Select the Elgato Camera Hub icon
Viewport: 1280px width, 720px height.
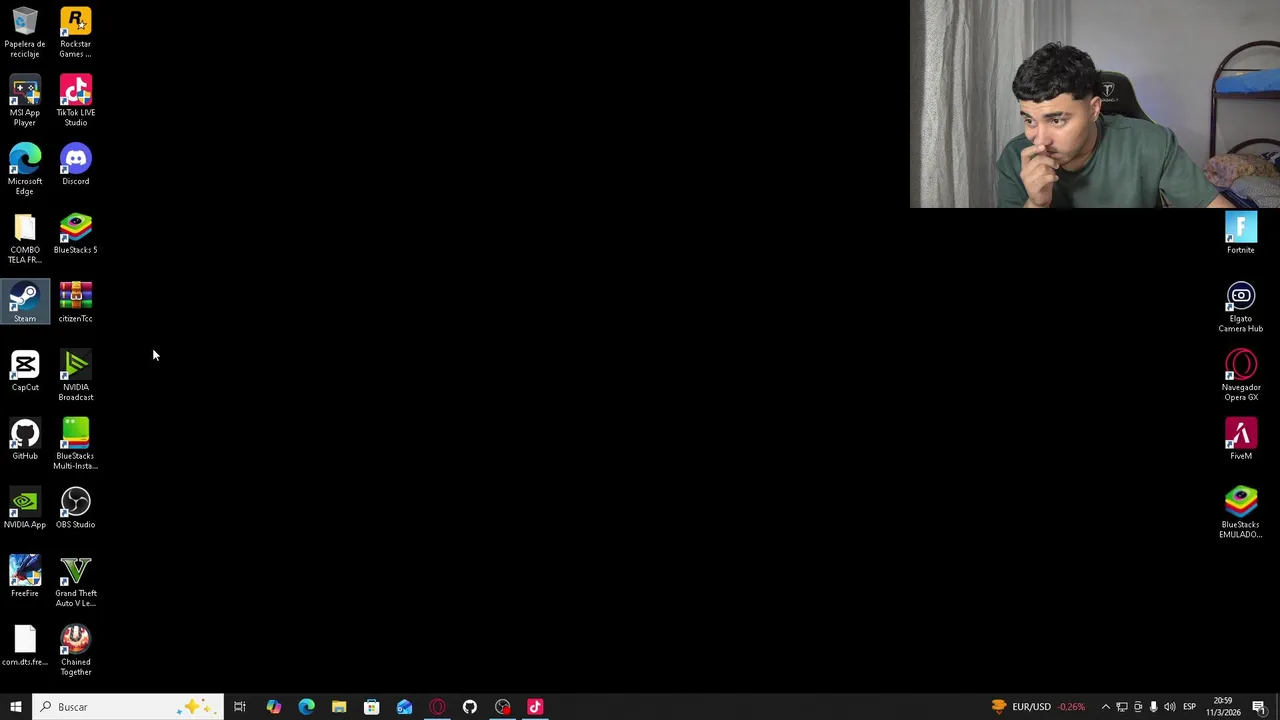point(1241,308)
